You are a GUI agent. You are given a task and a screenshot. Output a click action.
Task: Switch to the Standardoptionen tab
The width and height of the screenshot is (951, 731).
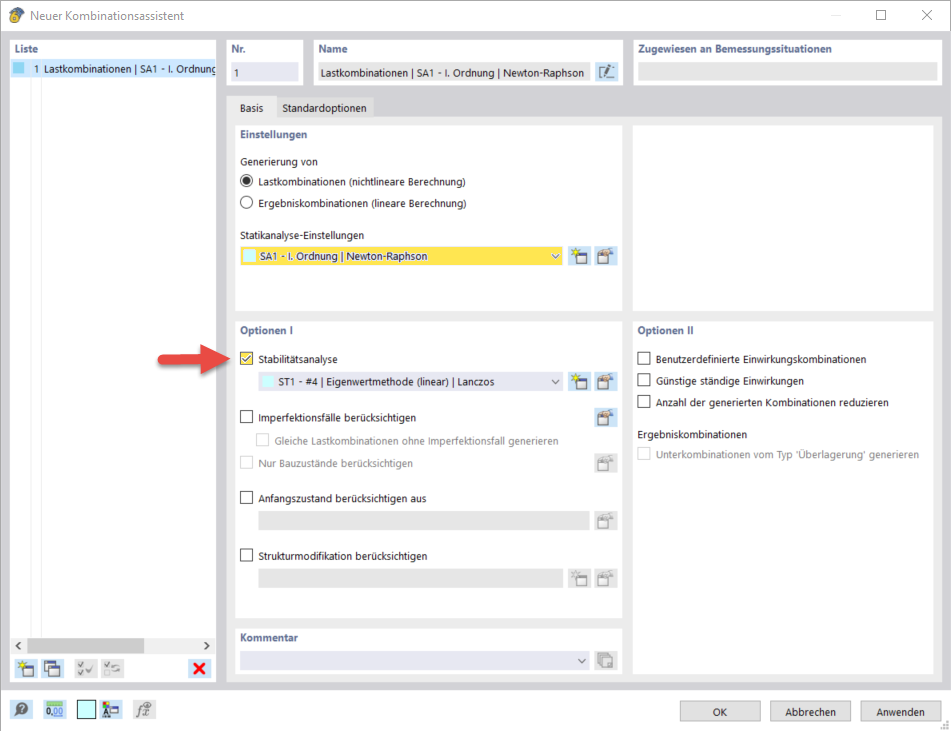tap(325, 106)
